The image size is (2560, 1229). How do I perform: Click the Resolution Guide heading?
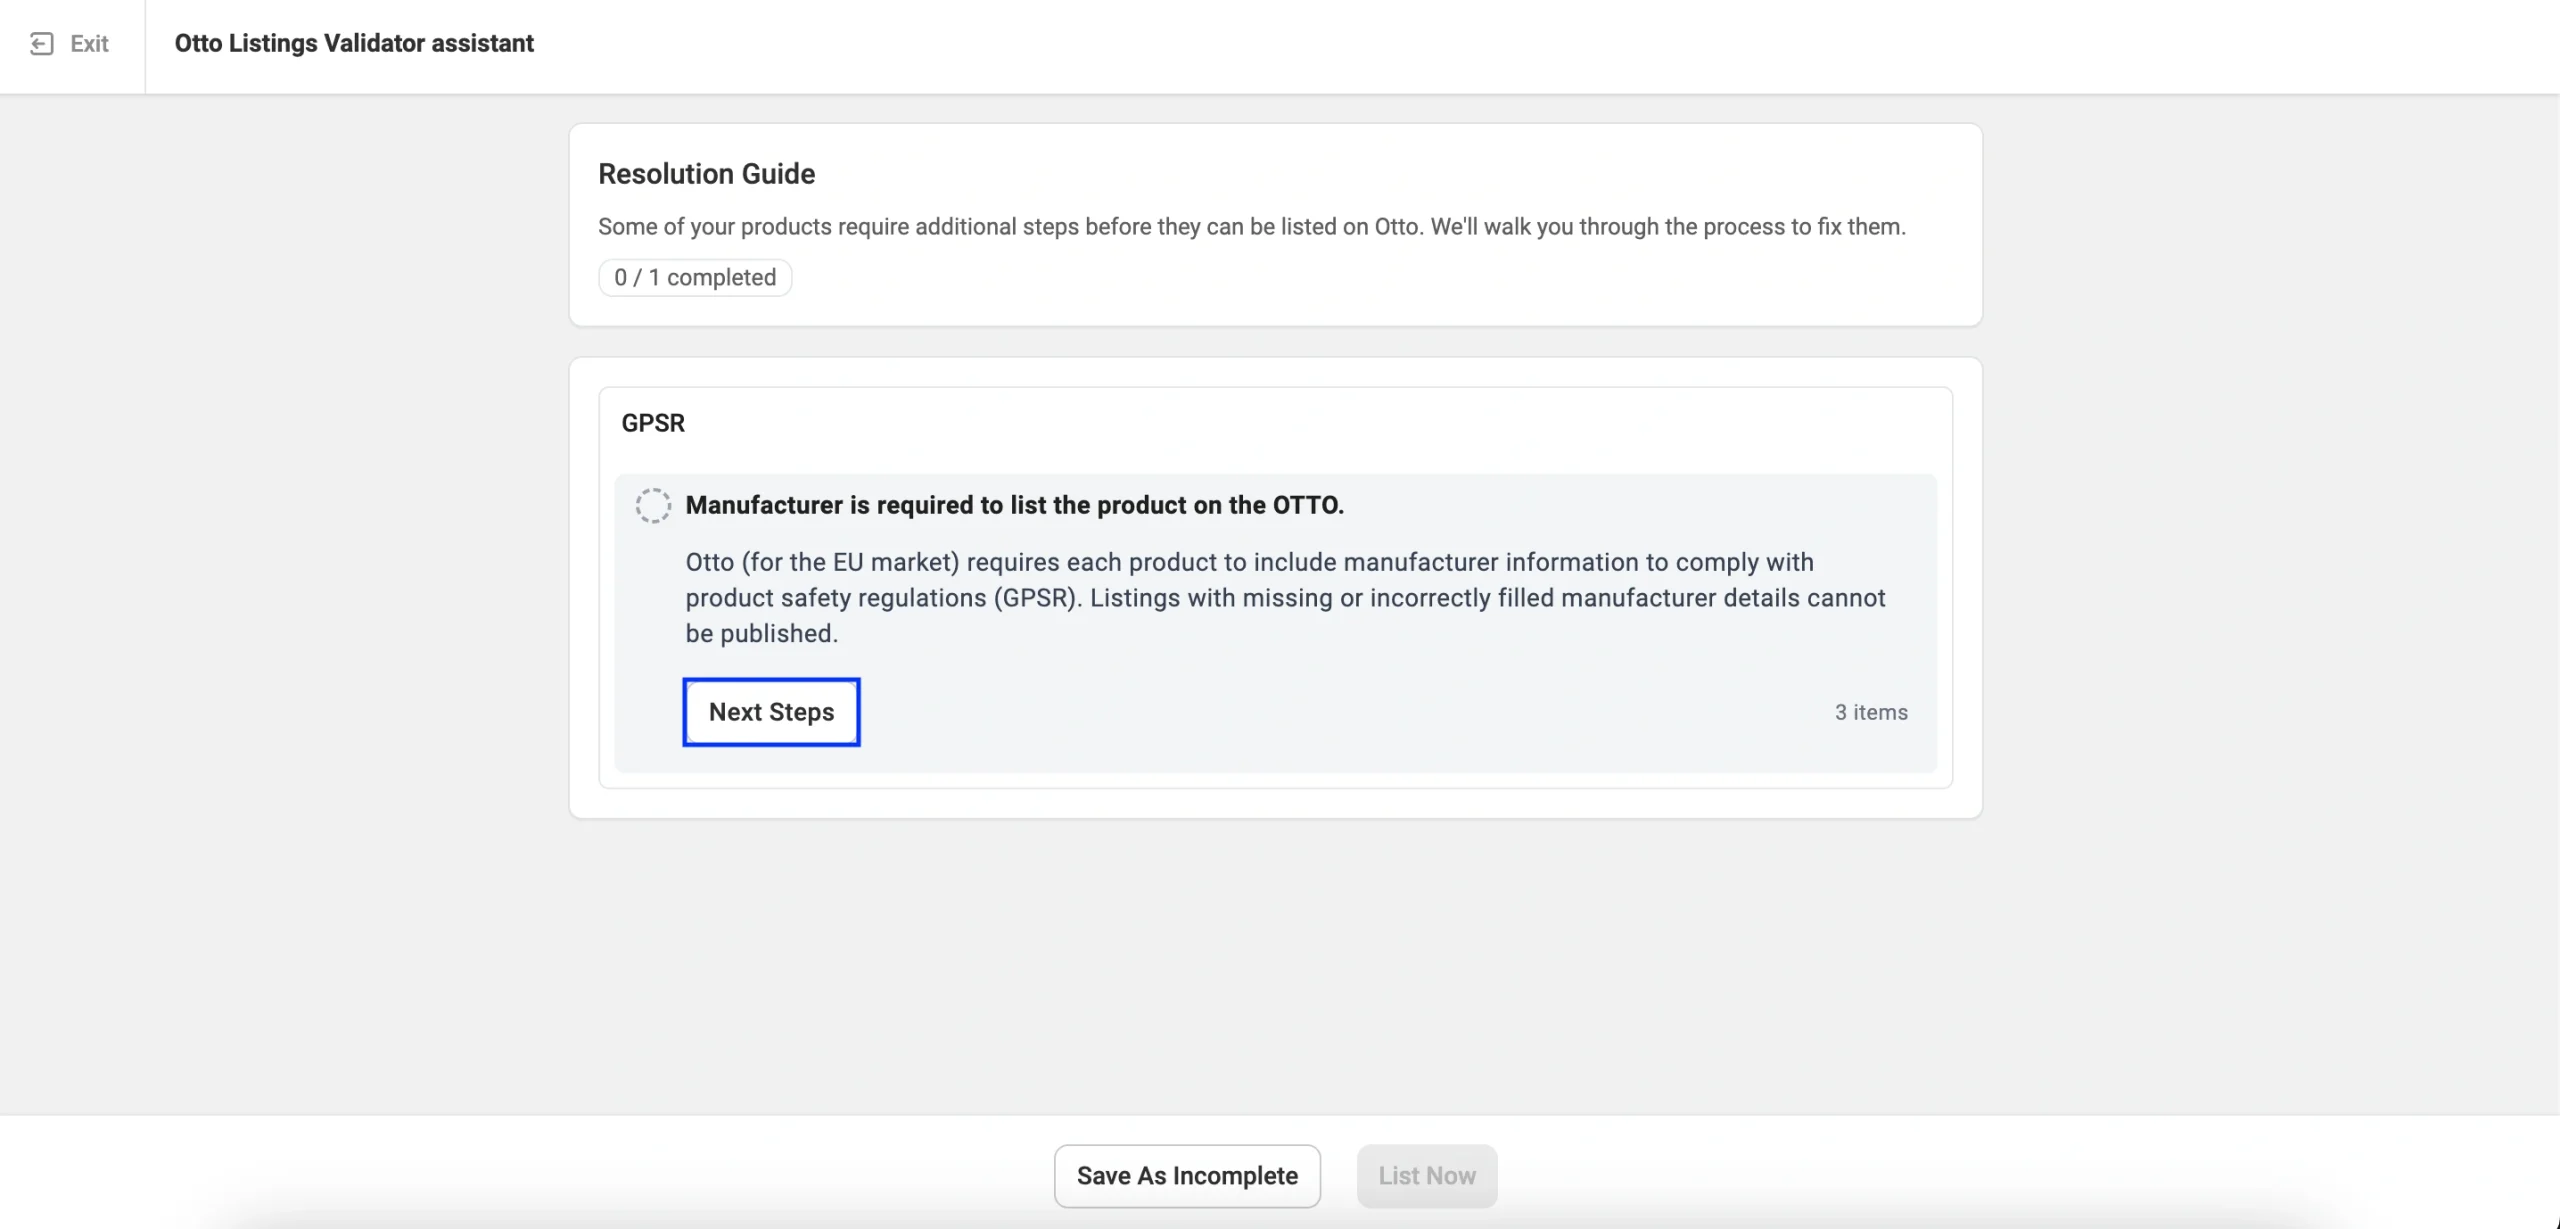tap(706, 174)
